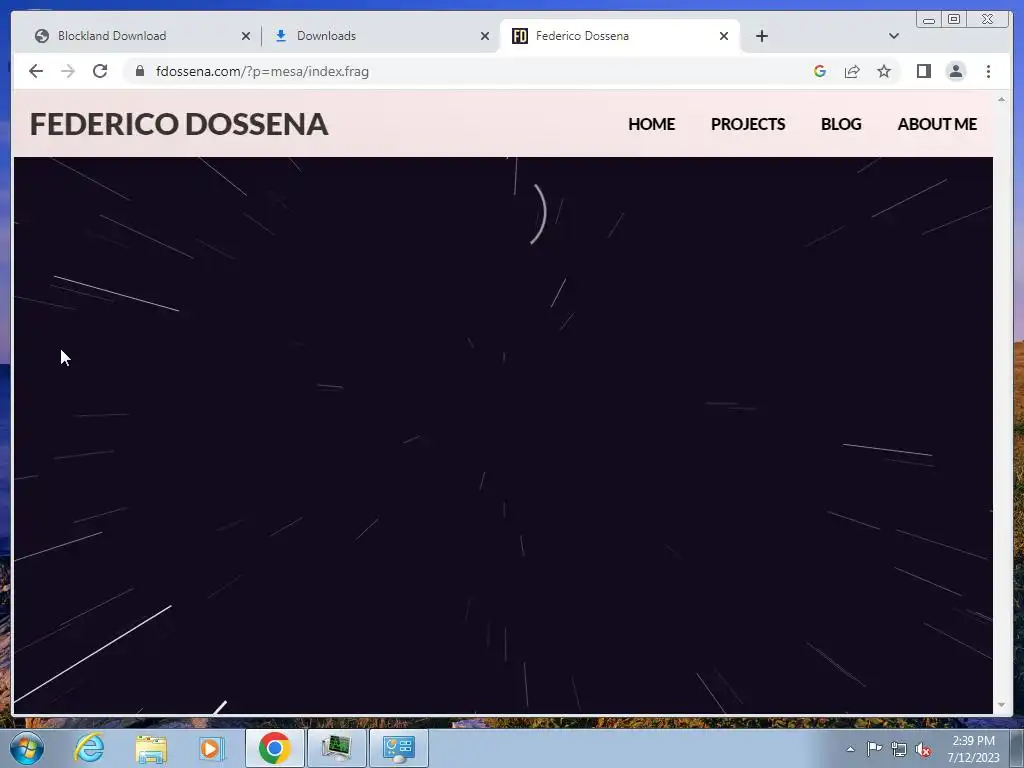
Task: Click the forward navigation arrow
Action: coord(68,71)
